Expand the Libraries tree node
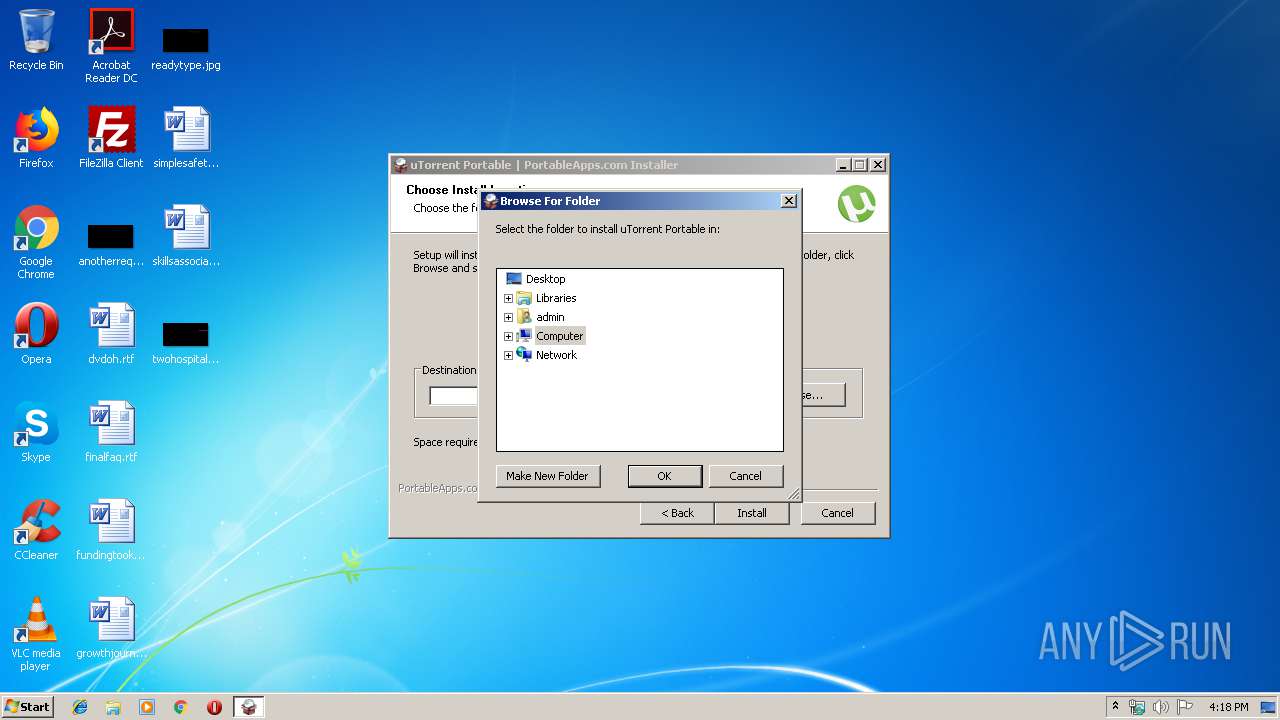The image size is (1280, 720). click(508, 298)
